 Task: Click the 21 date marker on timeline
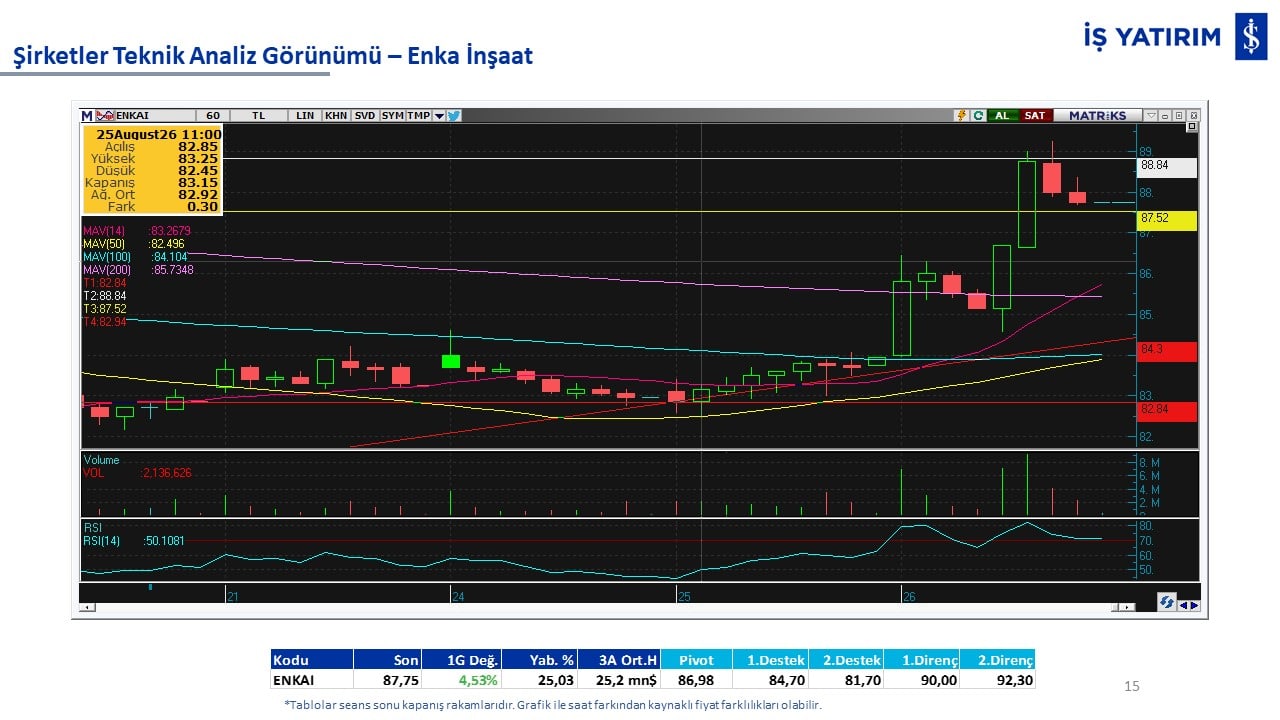pos(232,597)
